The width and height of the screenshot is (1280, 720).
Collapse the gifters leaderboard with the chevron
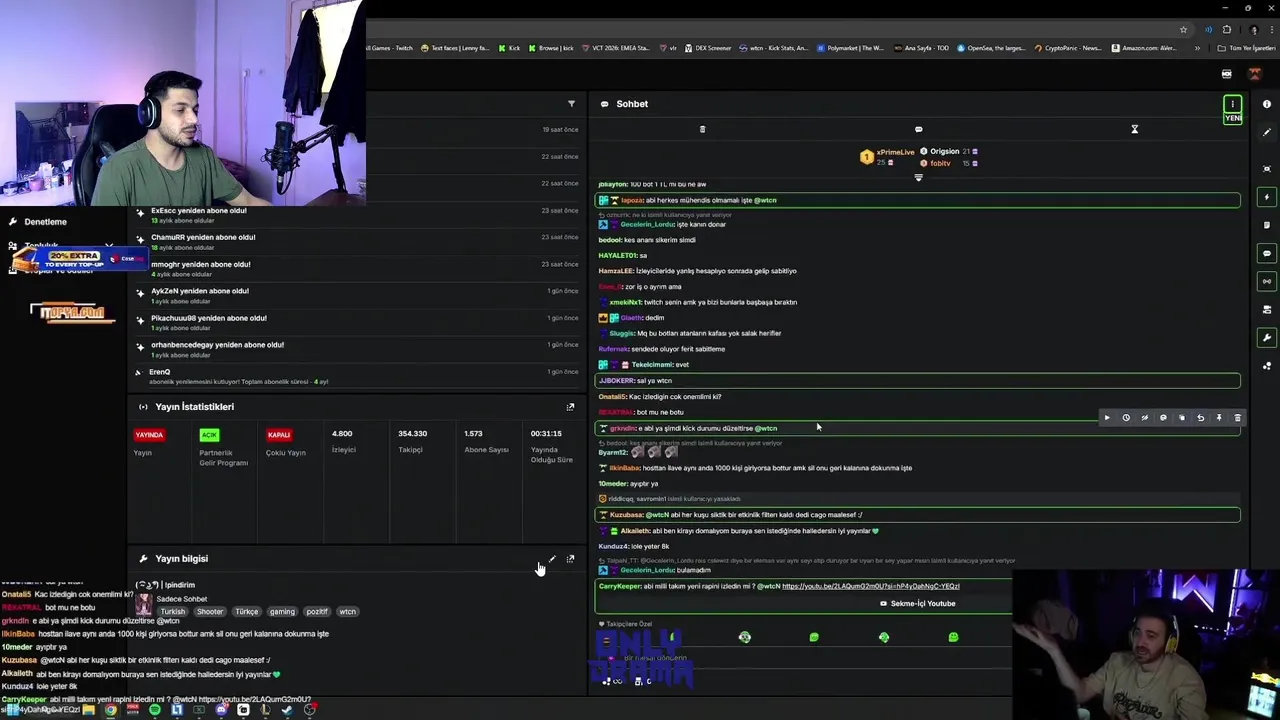(918, 177)
